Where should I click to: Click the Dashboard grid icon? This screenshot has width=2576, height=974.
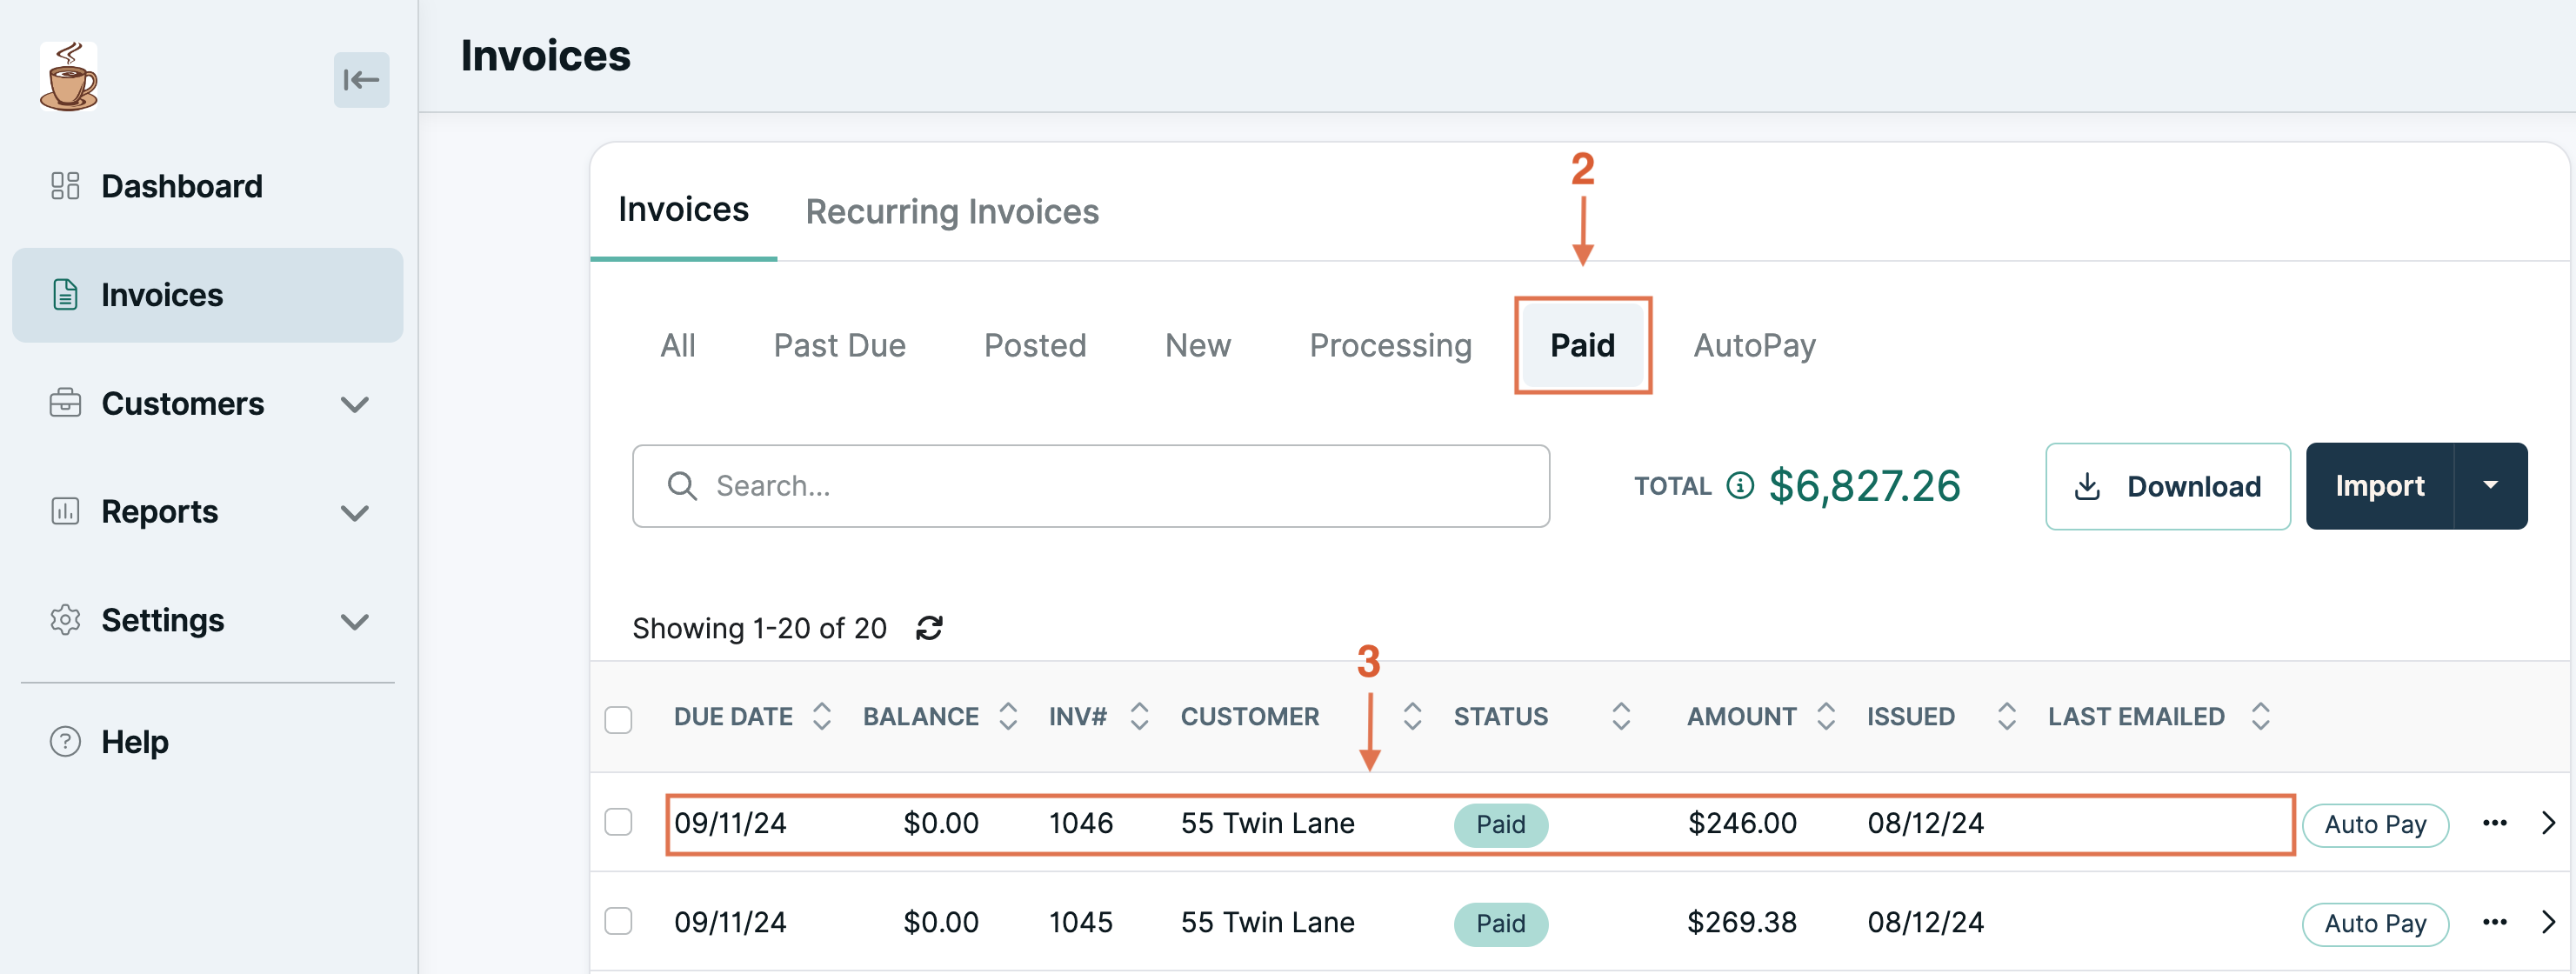tap(66, 186)
